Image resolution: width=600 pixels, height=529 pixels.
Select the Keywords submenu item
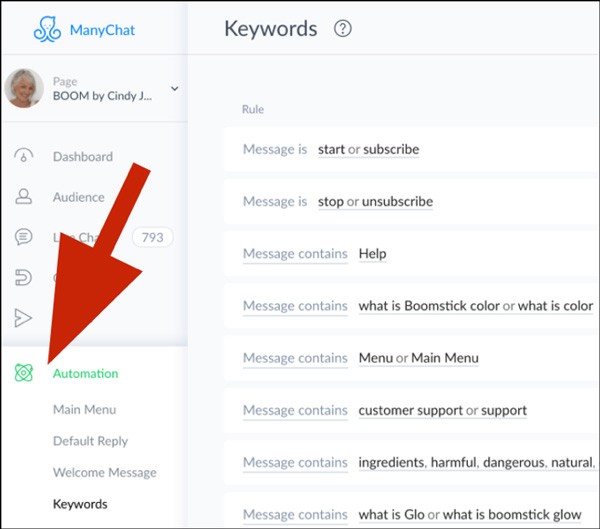coord(80,504)
